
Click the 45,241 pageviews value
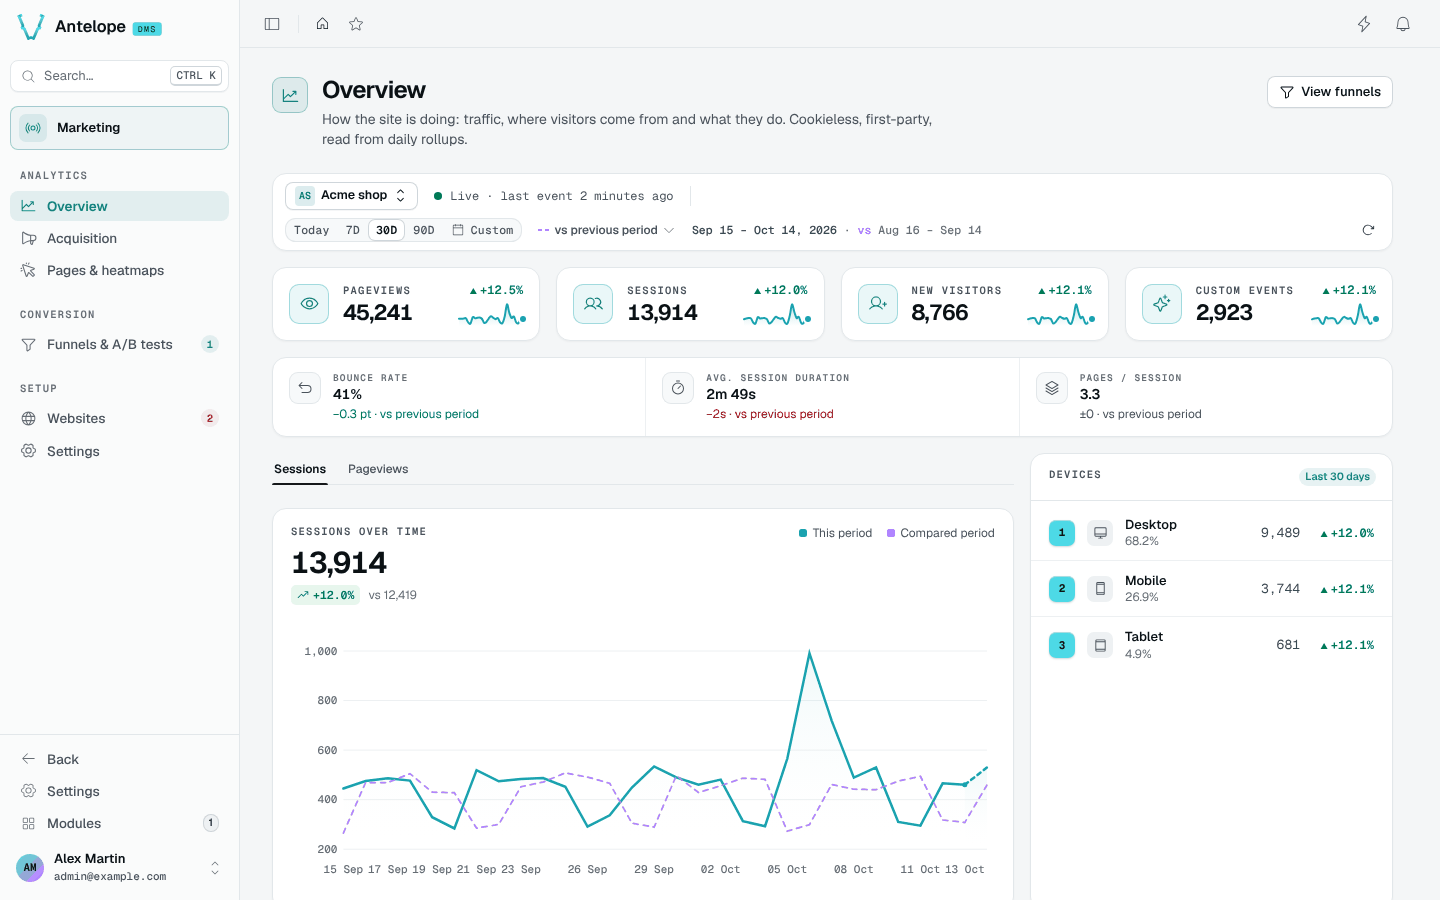(378, 312)
